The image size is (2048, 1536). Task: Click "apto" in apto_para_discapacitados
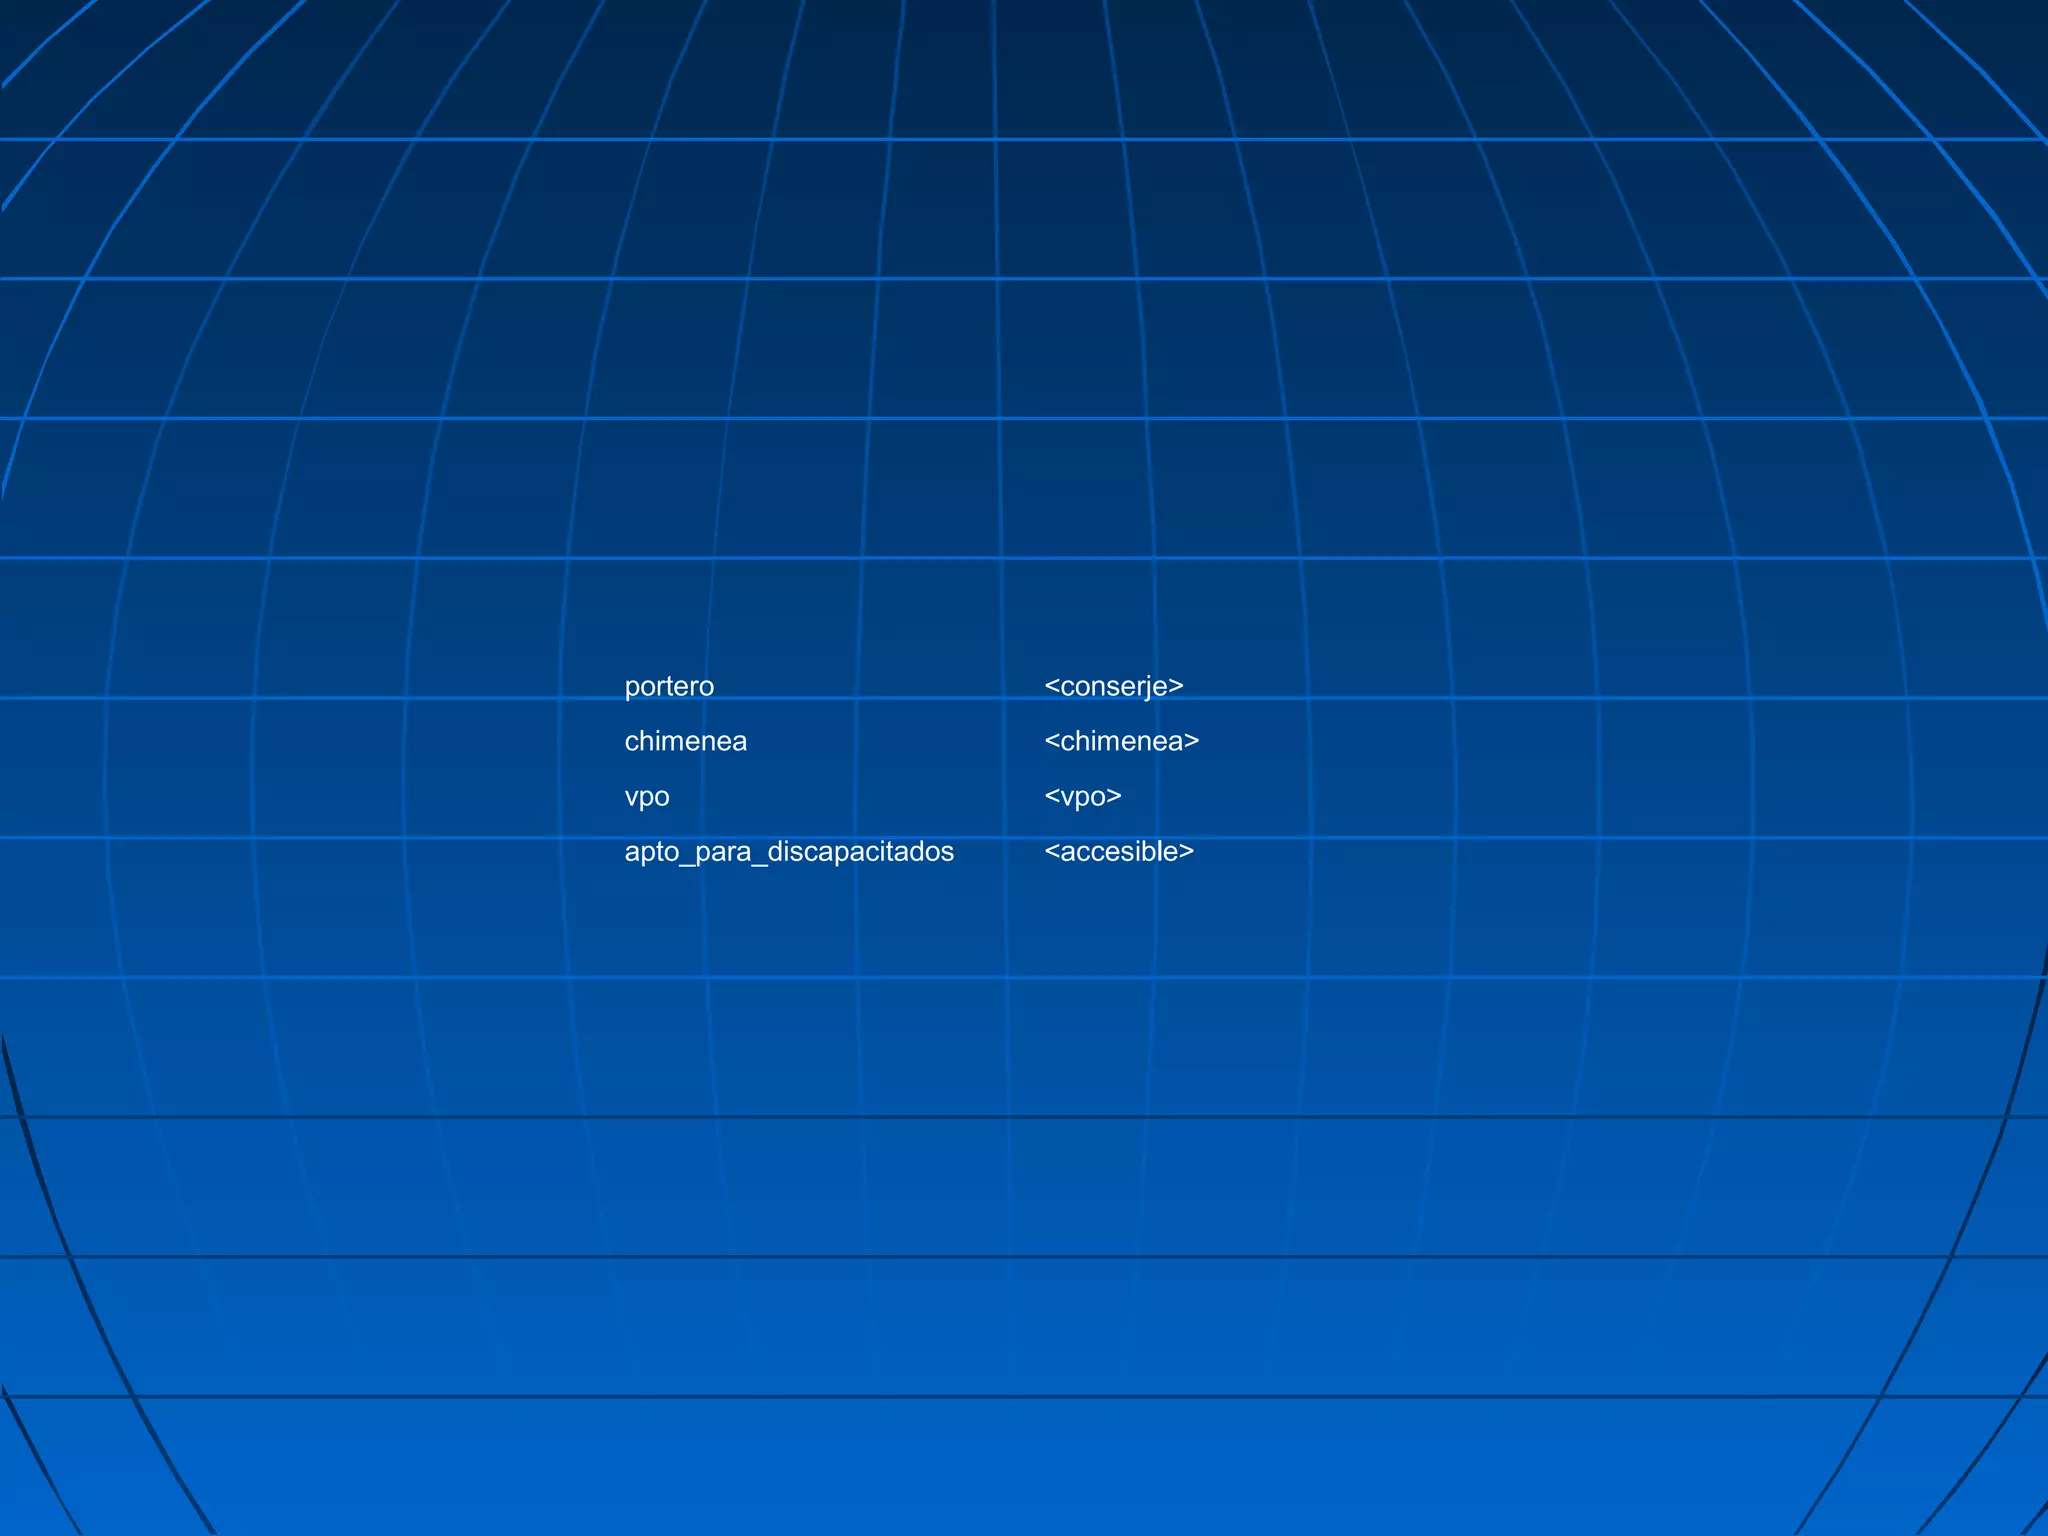coord(651,852)
